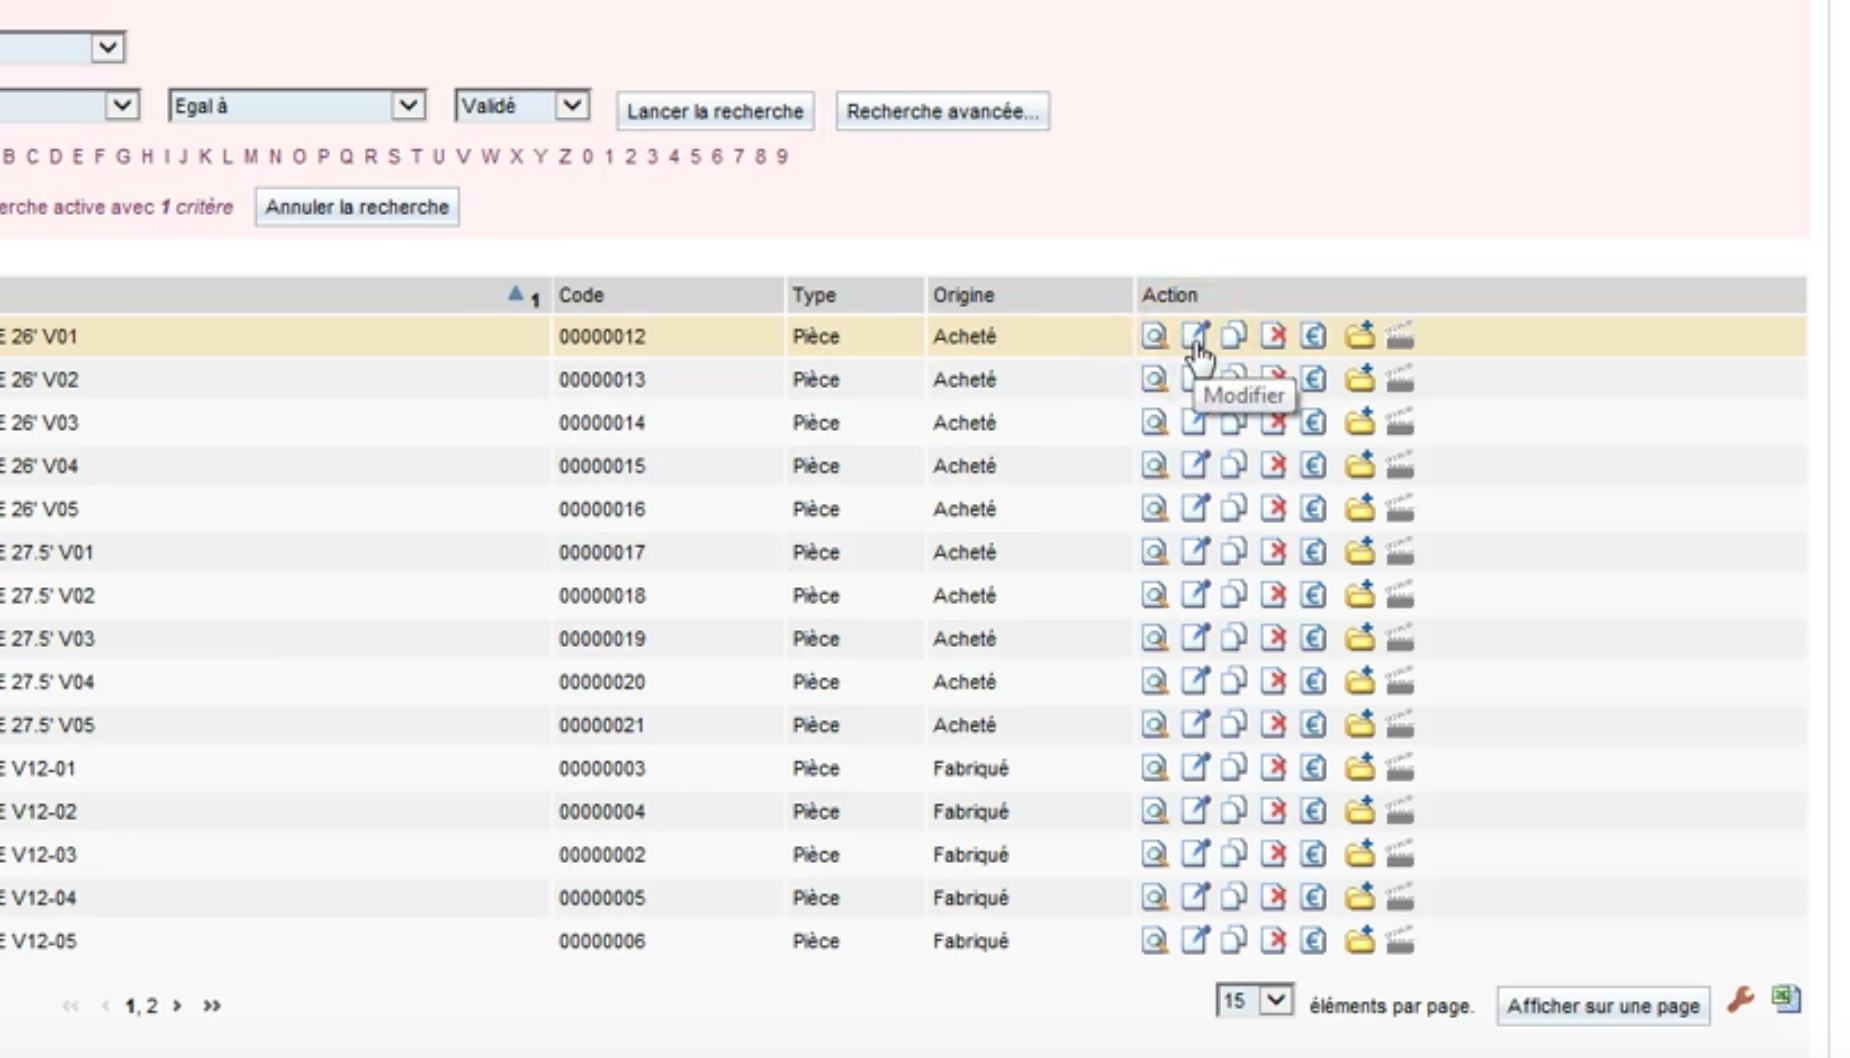Delete the item with code 00000017

point(1273,551)
